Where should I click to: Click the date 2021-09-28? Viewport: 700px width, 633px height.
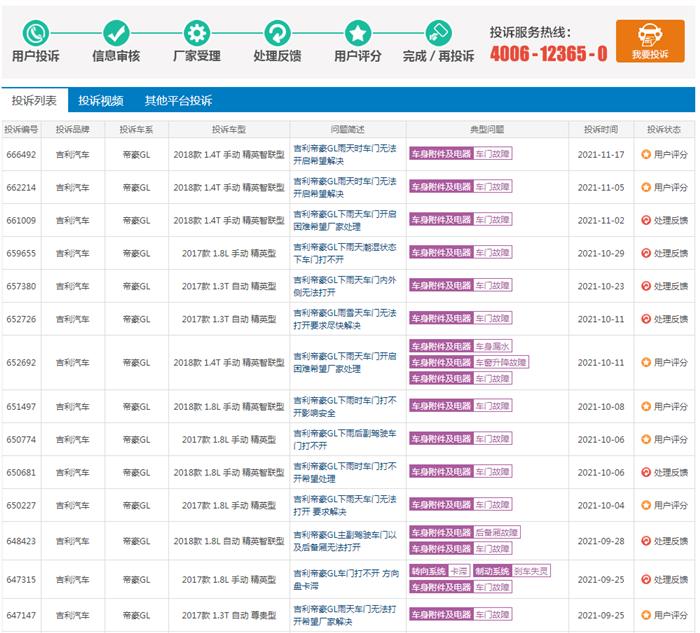point(601,541)
